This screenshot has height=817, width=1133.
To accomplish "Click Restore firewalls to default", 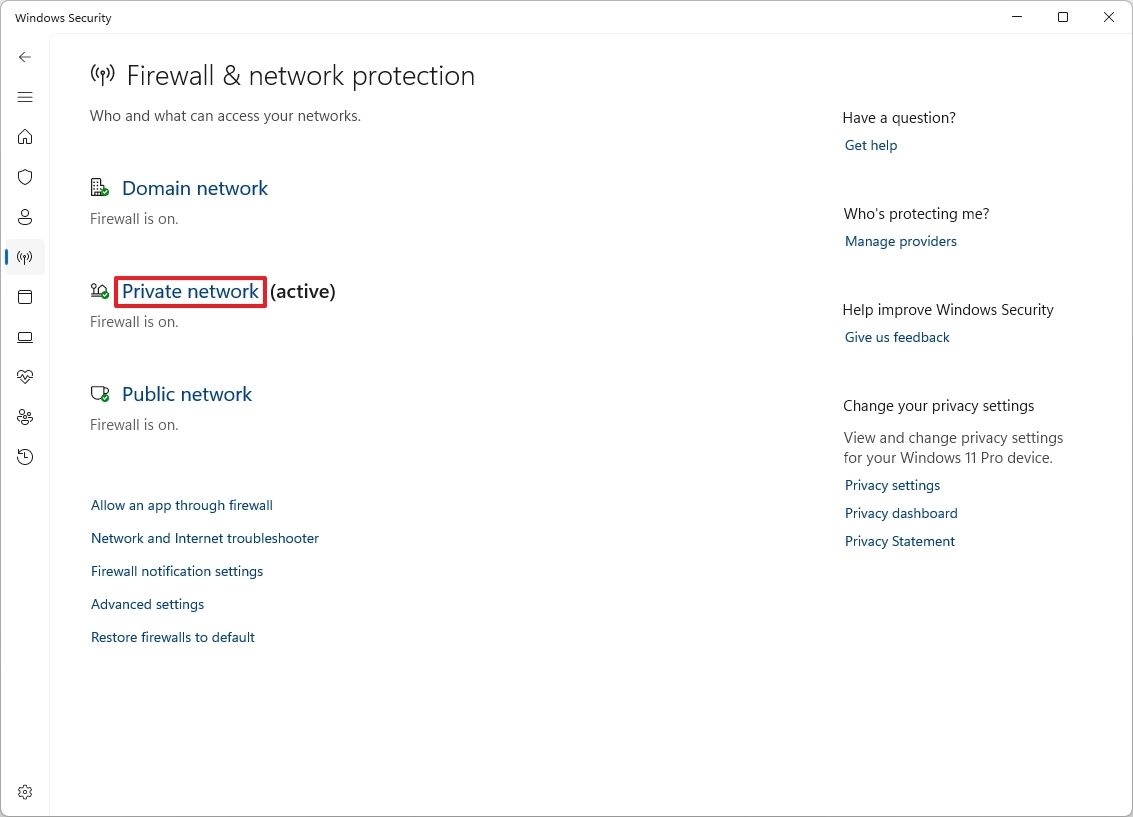I will pos(172,637).
